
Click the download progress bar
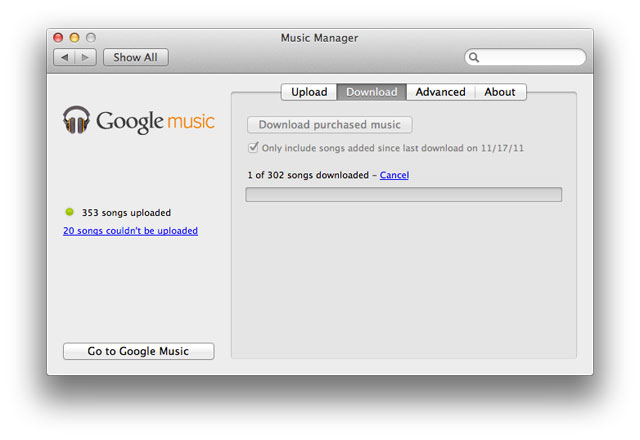pyautogui.click(x=404, y=195)
